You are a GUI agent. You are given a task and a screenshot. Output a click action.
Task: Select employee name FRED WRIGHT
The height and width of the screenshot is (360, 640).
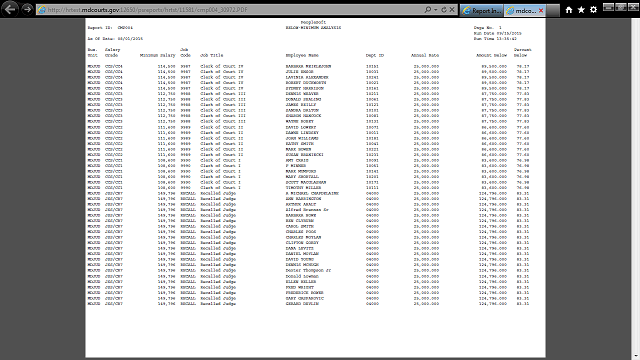pyautogui.click(x=300, y=287)
